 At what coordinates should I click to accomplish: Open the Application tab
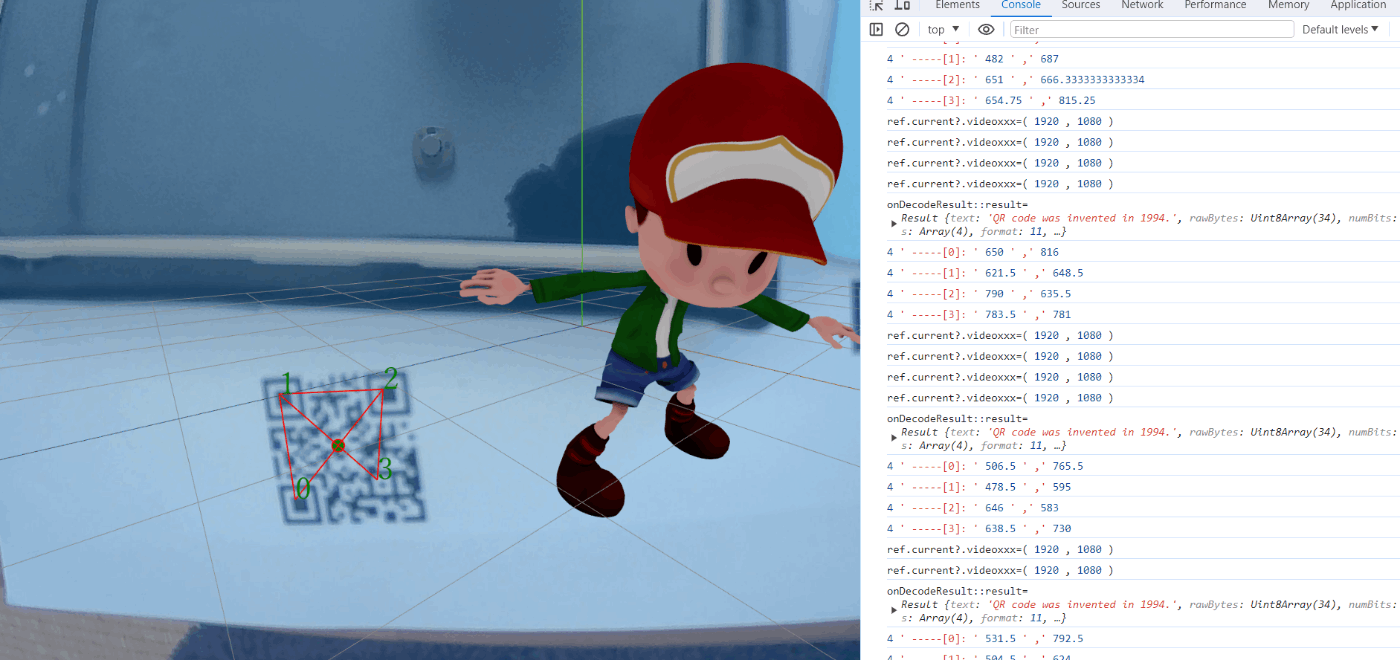[x=1357, y=5]
